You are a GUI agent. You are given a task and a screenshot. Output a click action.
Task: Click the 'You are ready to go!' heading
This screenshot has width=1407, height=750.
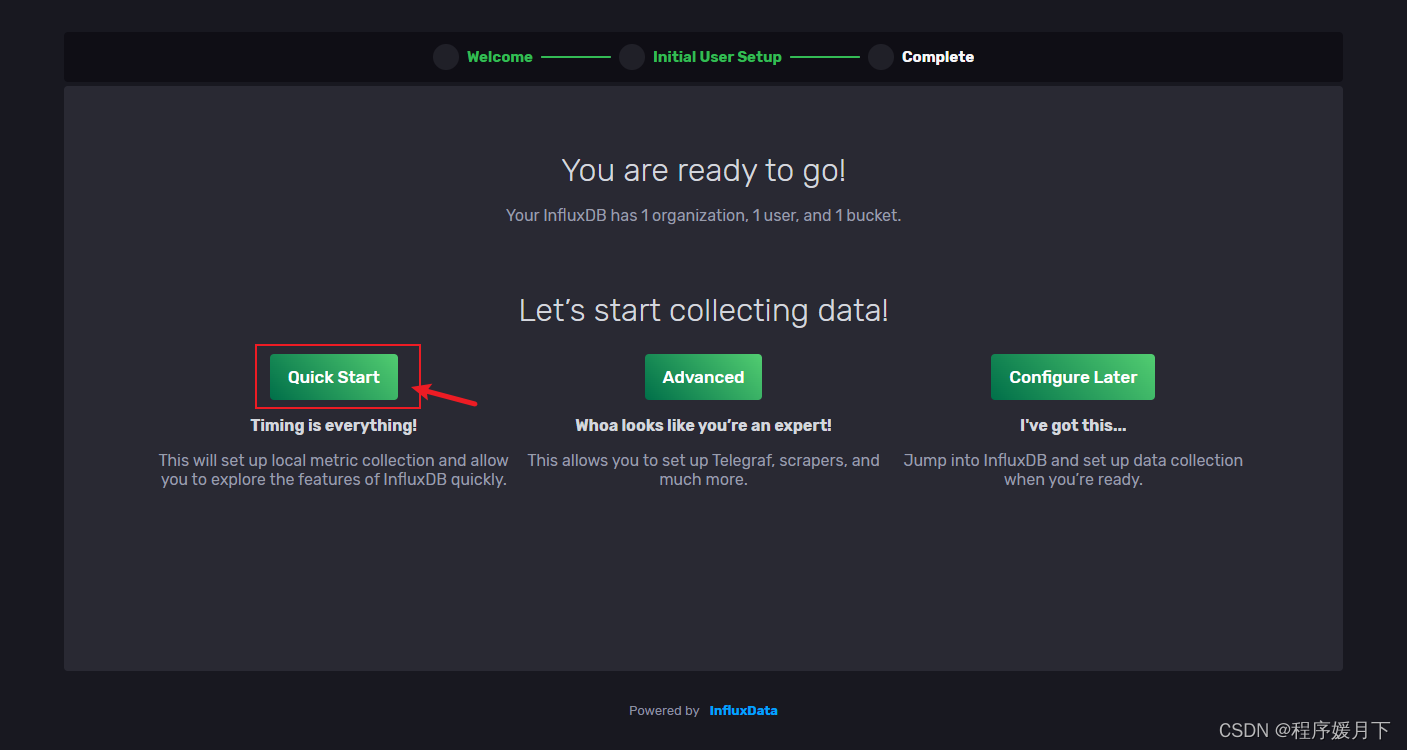[x=703, y=171]
